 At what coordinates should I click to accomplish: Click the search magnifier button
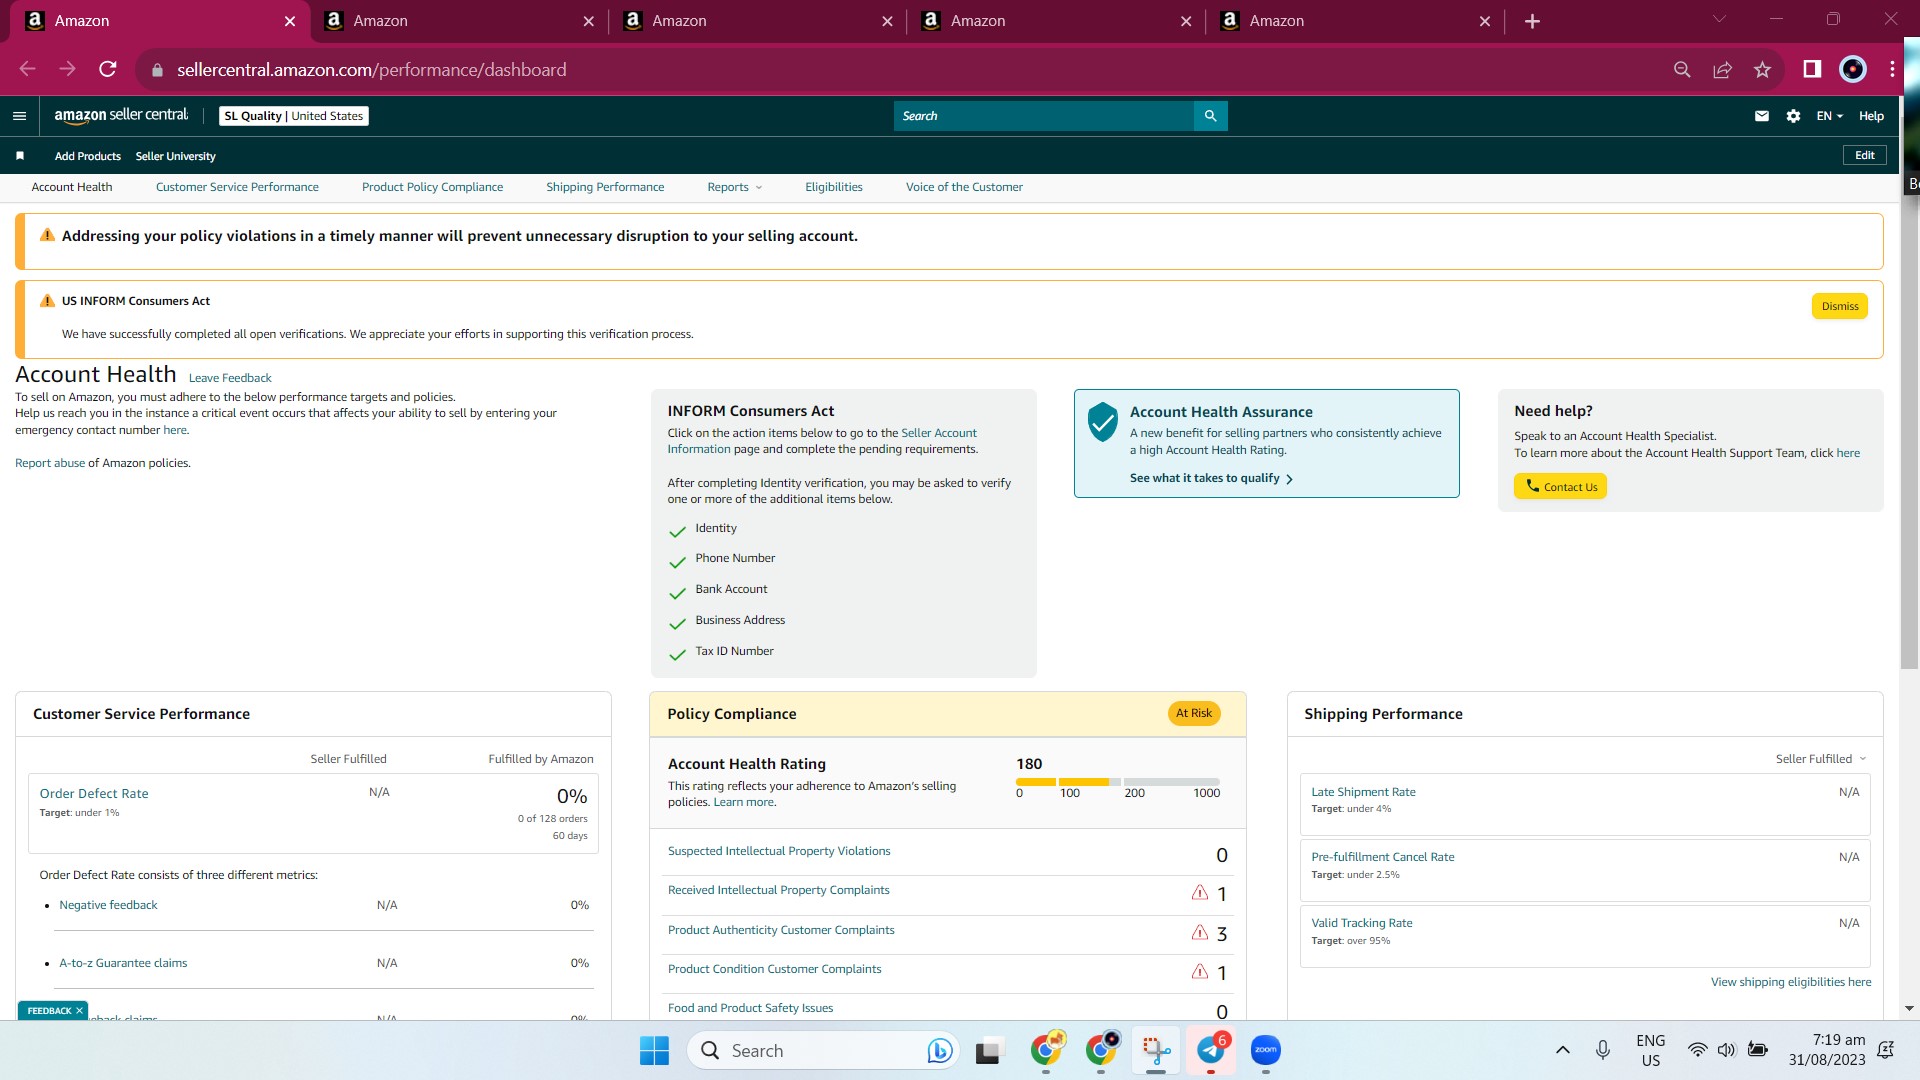(x=1210, y=116)
